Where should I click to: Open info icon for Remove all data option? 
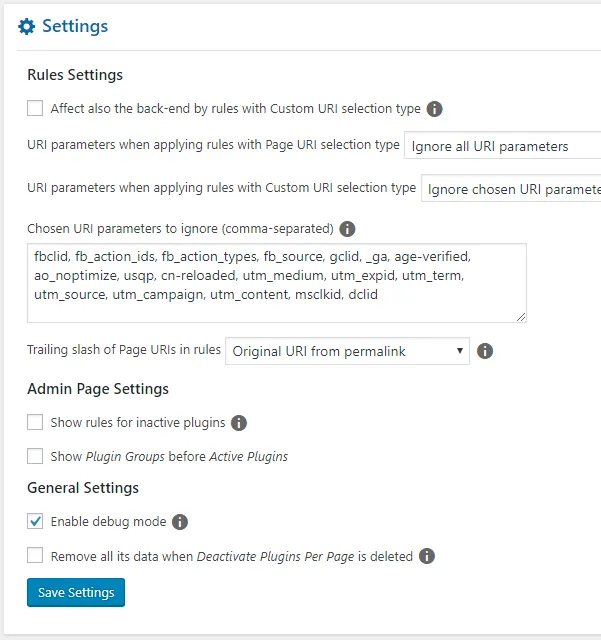point(427,556)
